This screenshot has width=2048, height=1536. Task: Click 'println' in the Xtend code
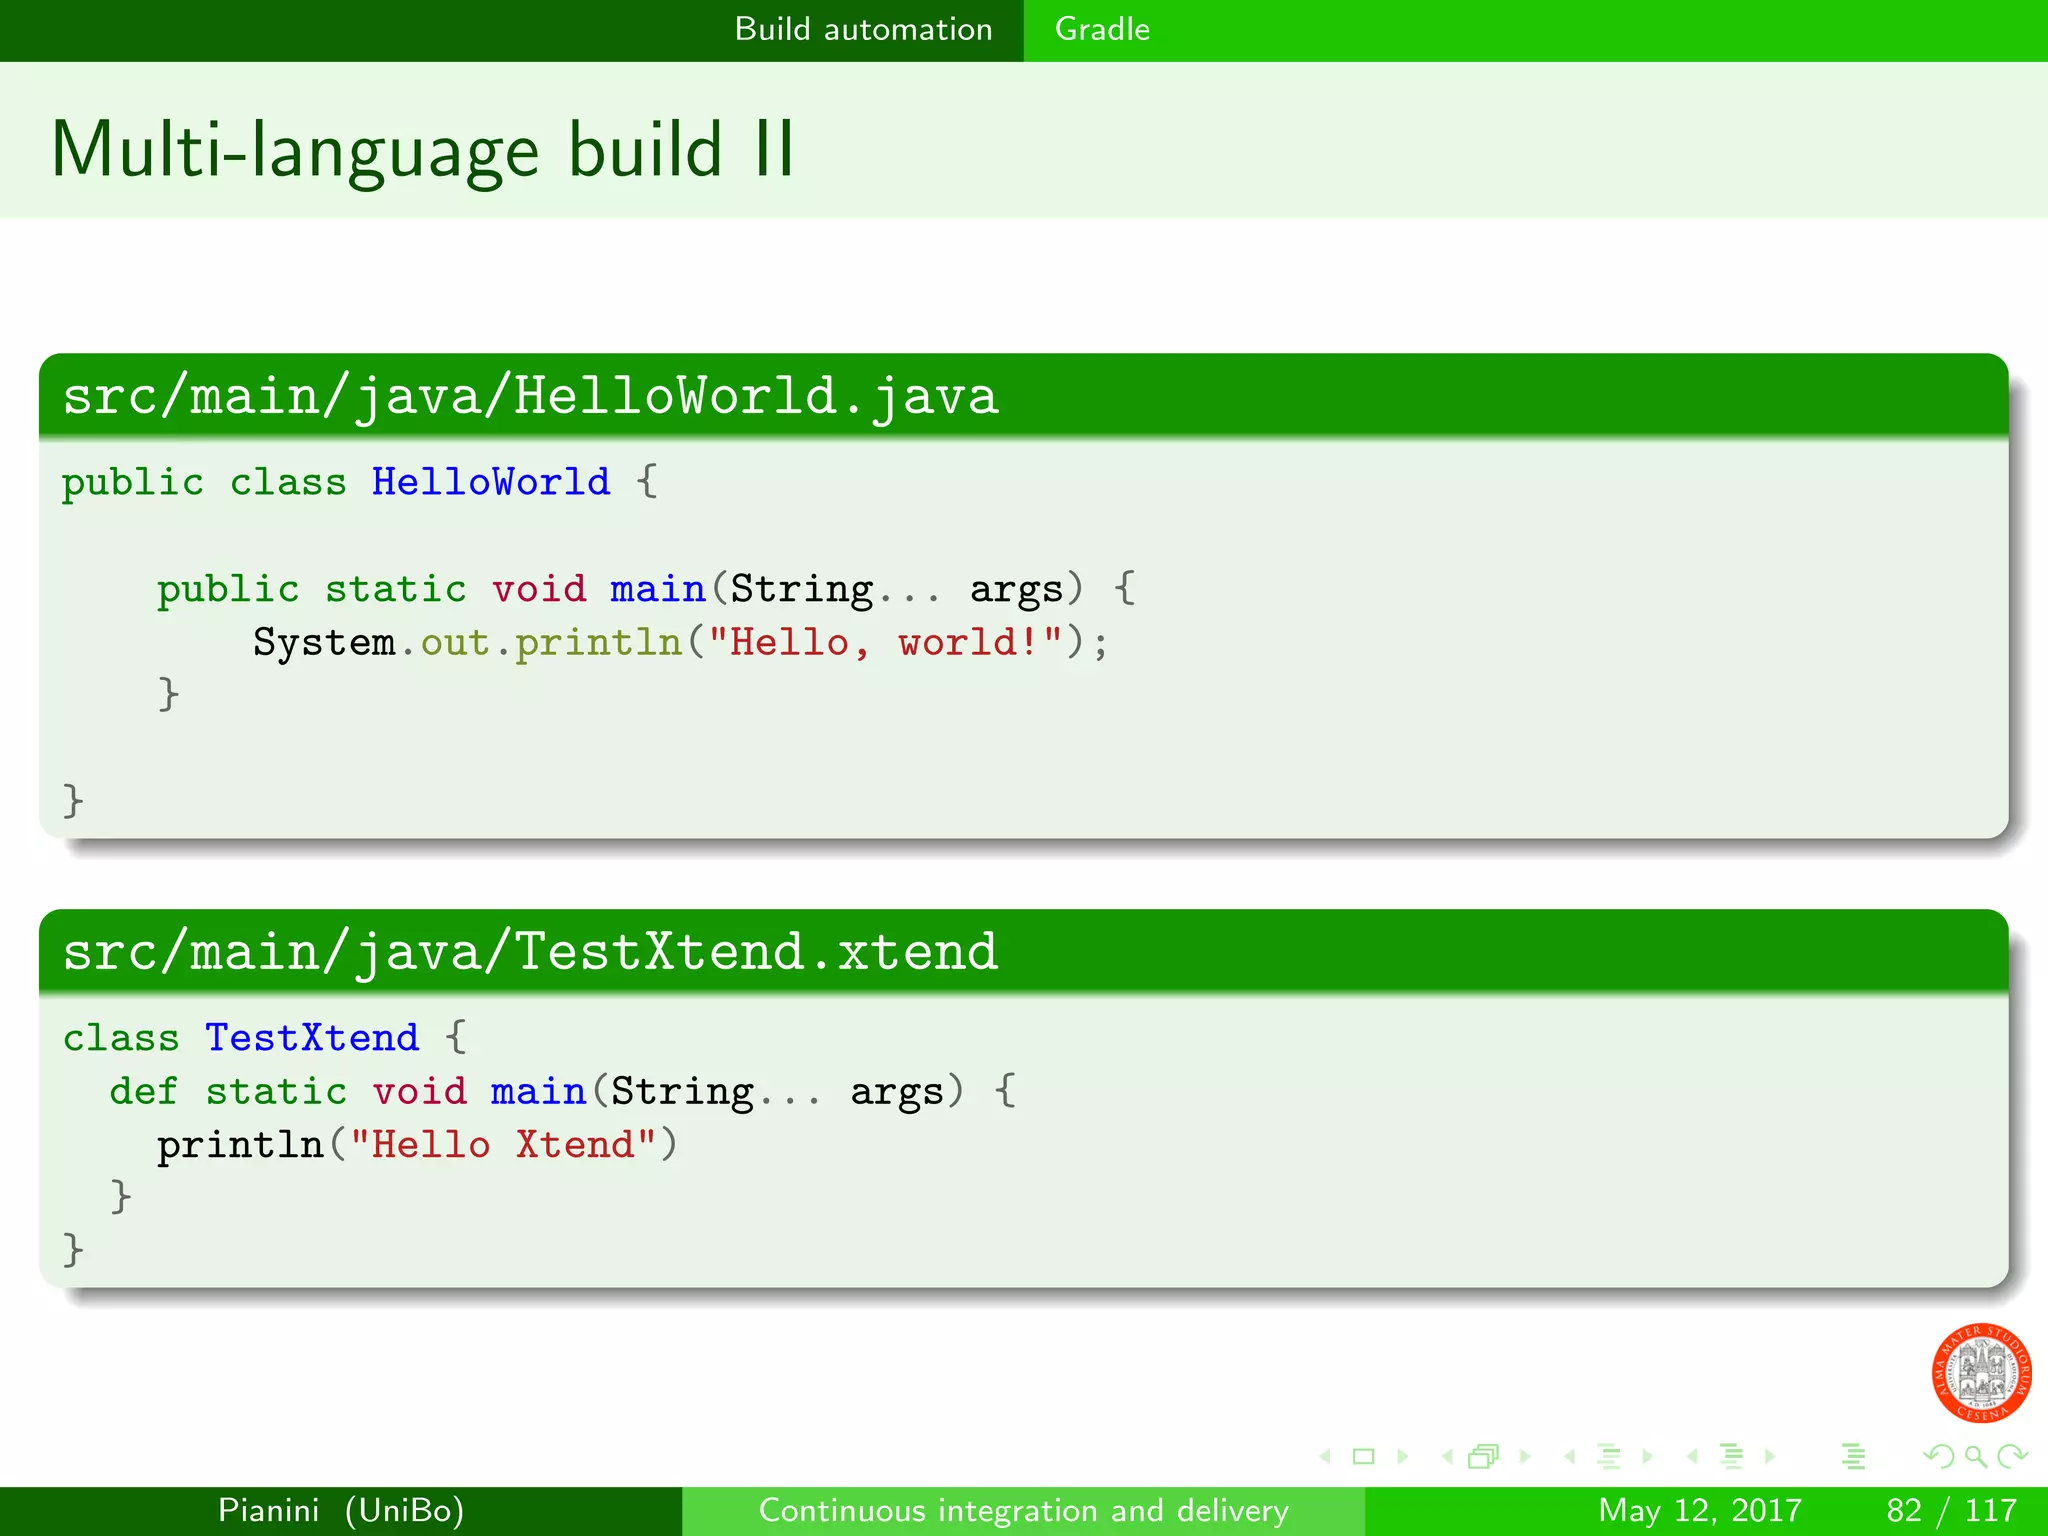240,1146
